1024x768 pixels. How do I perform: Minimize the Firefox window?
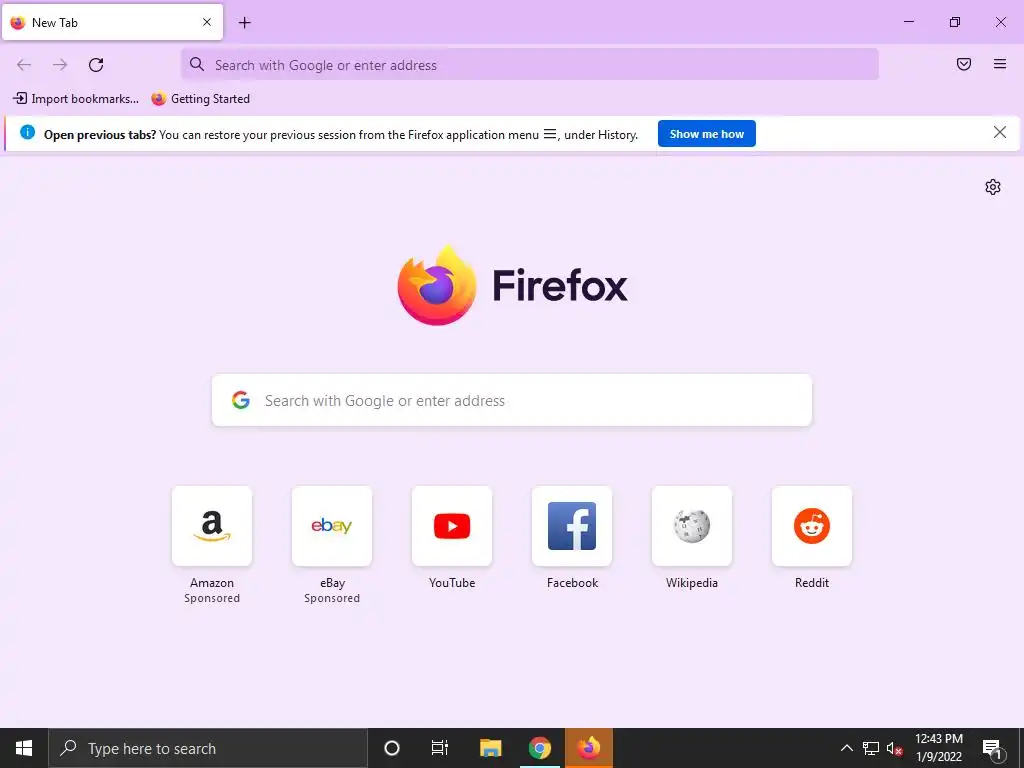click(x=908, y=22)
